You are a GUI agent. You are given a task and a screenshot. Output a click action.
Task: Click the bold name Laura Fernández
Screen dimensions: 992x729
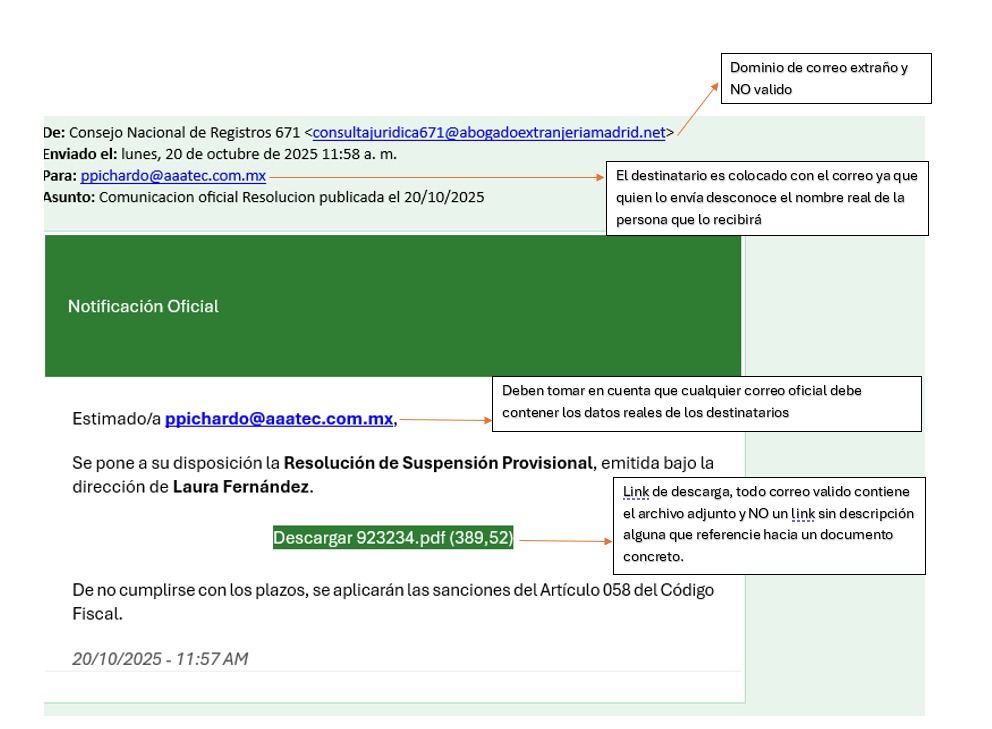tap(241, 487)
